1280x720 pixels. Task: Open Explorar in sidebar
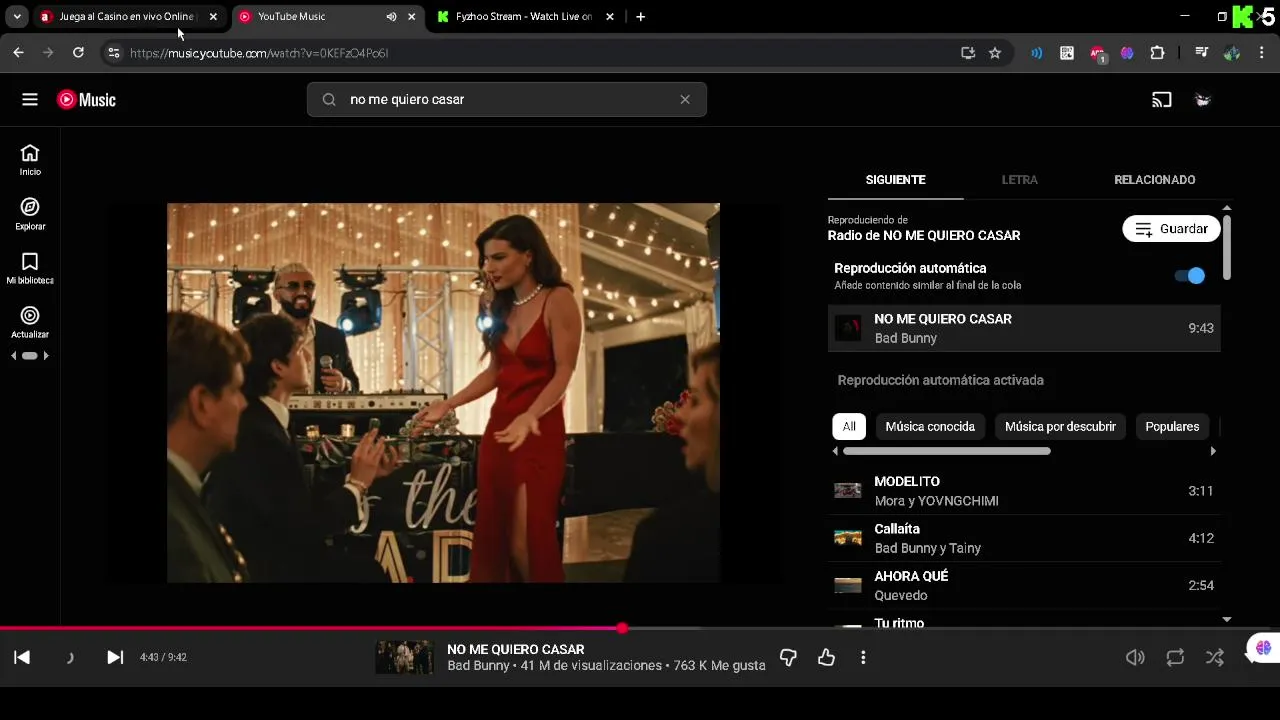(x=30, y=213)
